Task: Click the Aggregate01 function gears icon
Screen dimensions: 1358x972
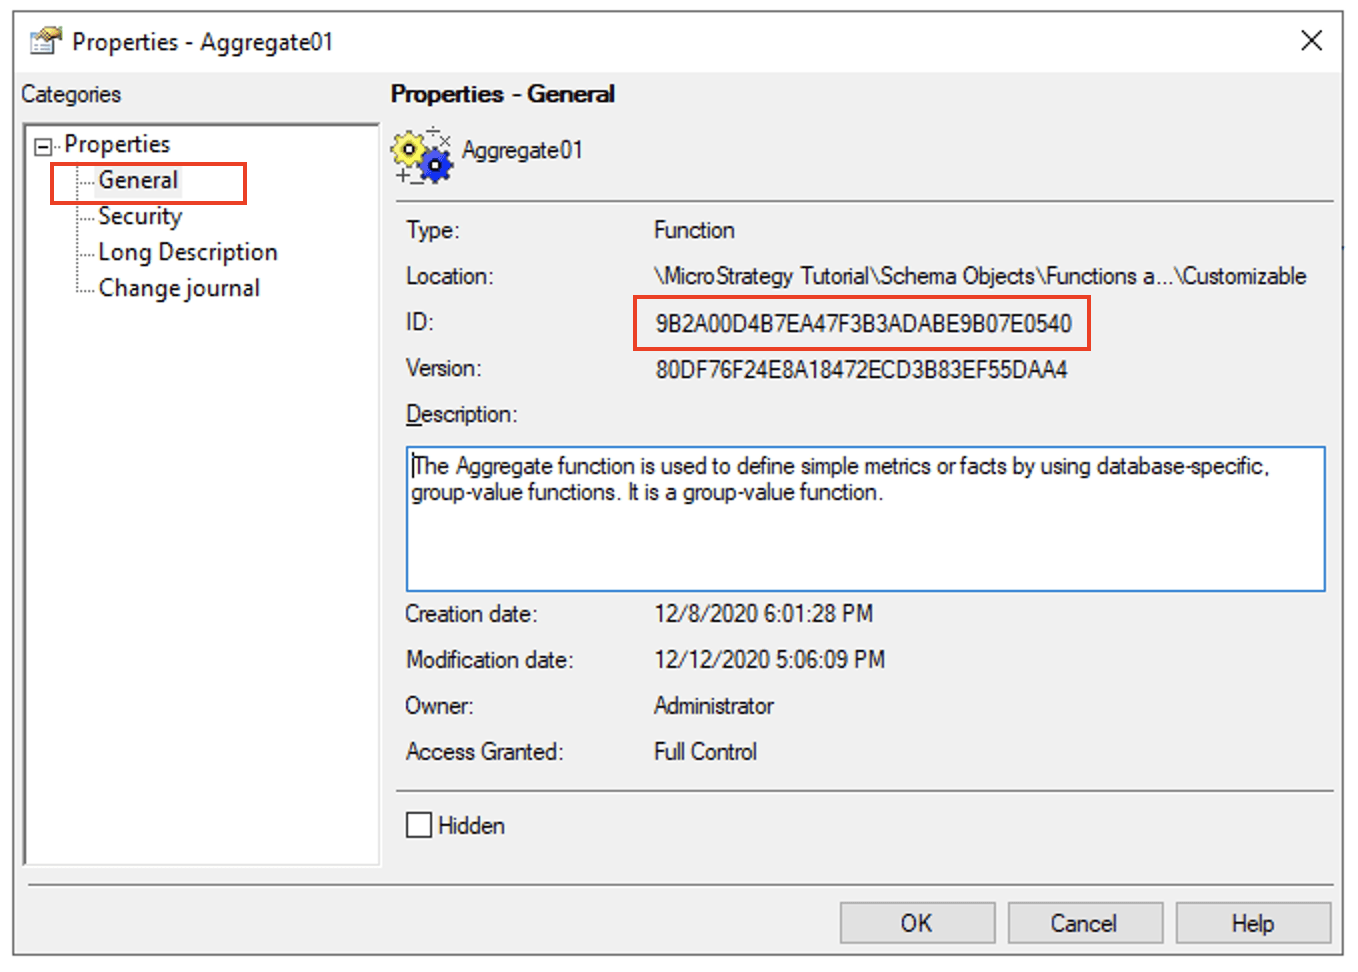Action: click(421, 156)
